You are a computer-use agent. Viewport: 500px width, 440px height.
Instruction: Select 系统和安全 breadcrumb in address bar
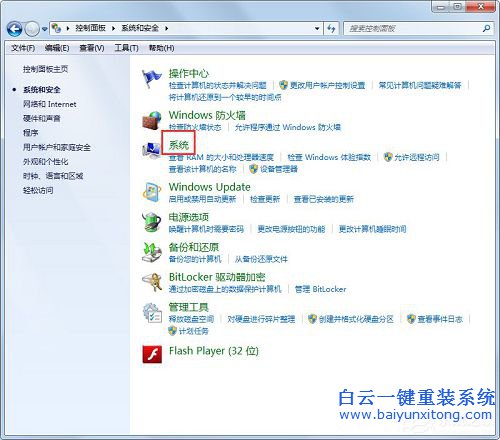click(140, 28)
